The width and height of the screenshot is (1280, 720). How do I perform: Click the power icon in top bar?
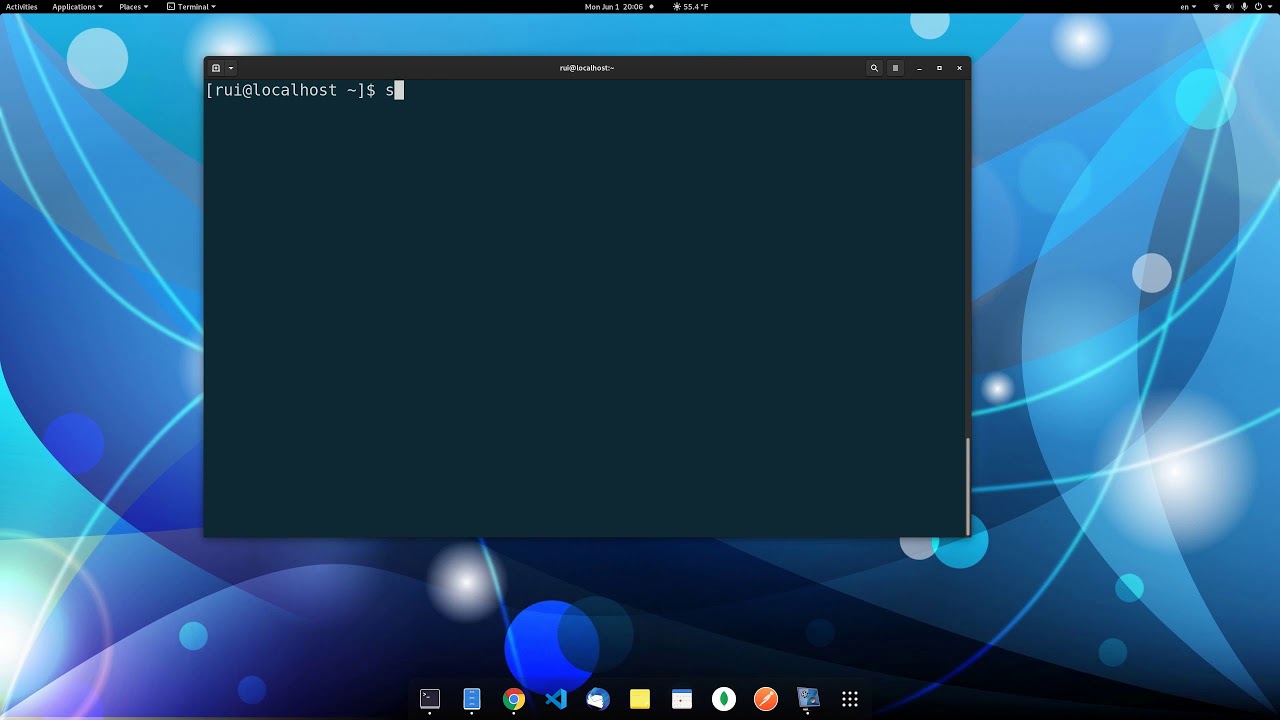(x=1258, y=7)
